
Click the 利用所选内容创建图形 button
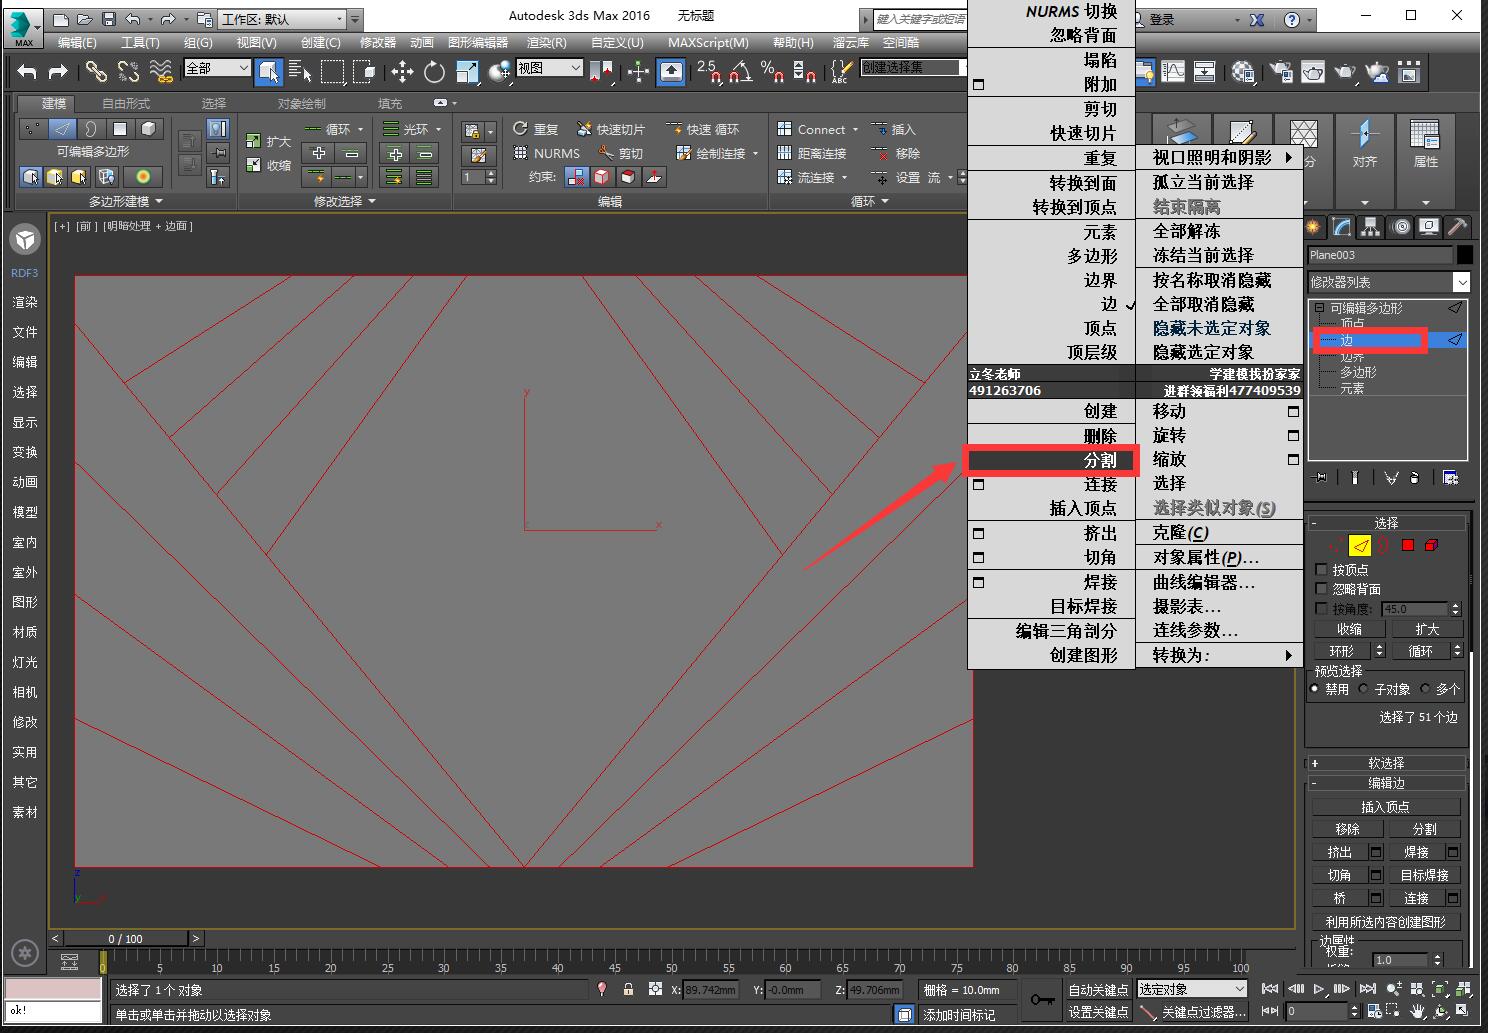1386,922
